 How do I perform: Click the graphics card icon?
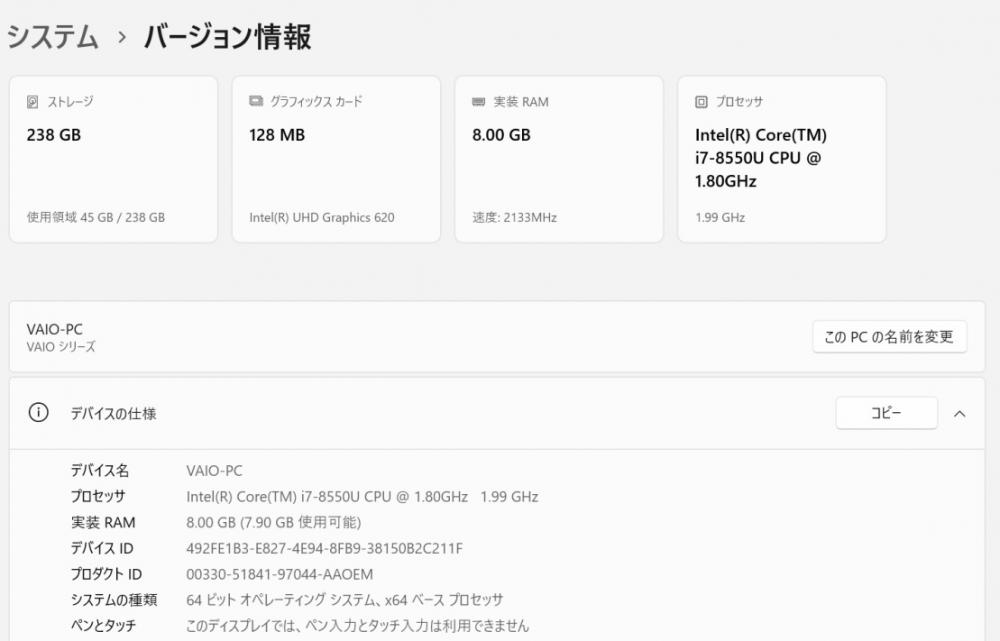click(256, 101)
